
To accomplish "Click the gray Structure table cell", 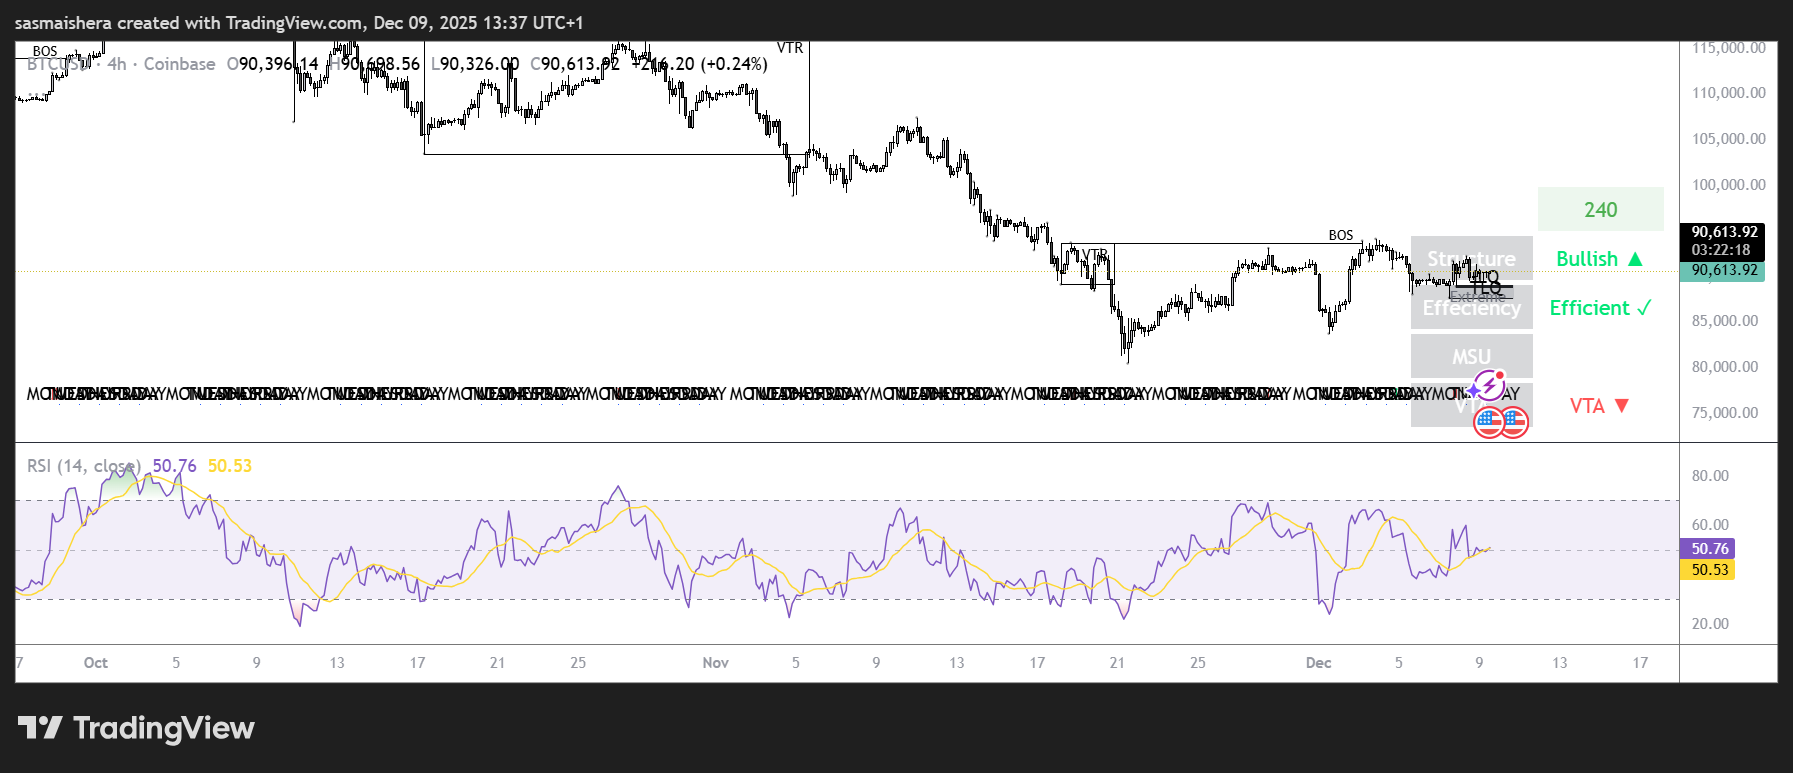I will [1471, 258].
